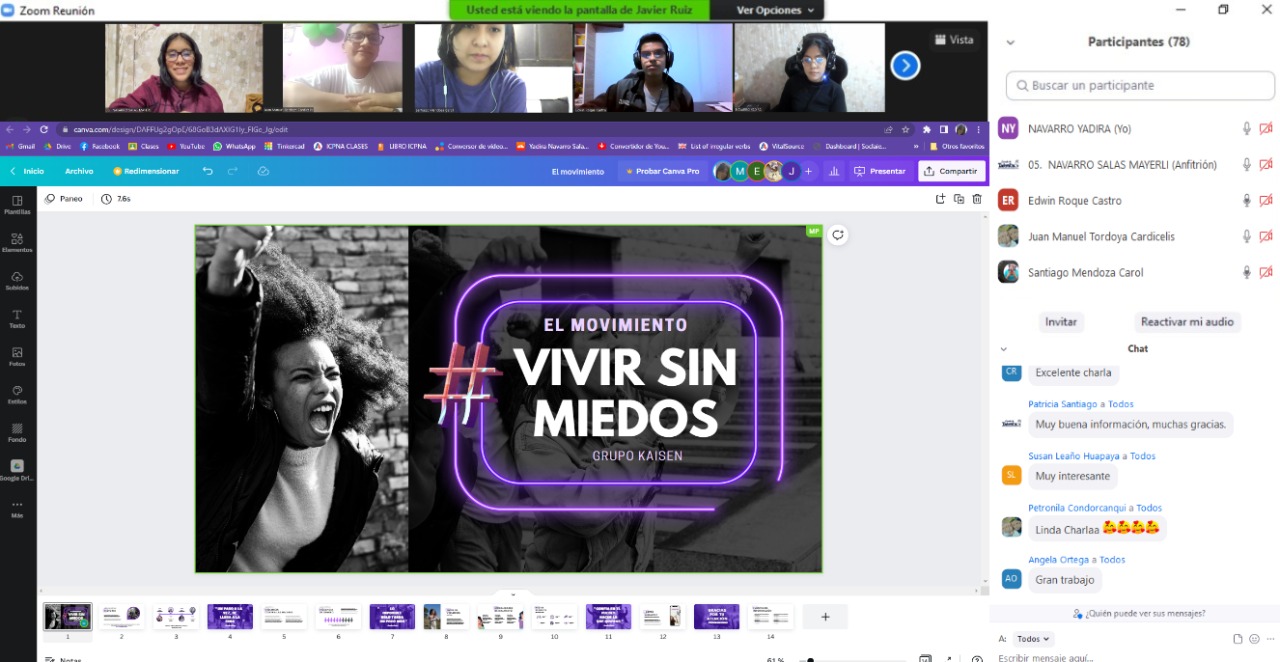This screenshot has height=662, width=1280.
Task: Click the Compartir button in Canva
Action: point(951,171)
